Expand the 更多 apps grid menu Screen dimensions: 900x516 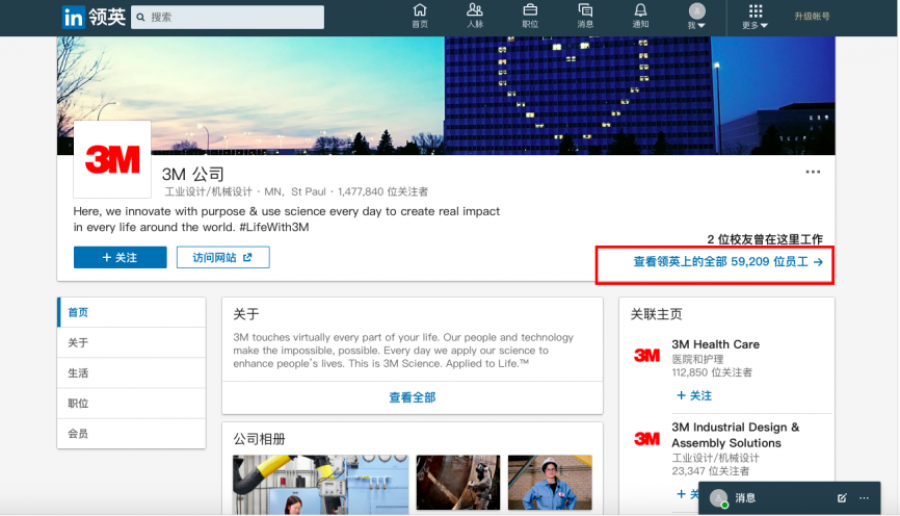coord(755,17)
